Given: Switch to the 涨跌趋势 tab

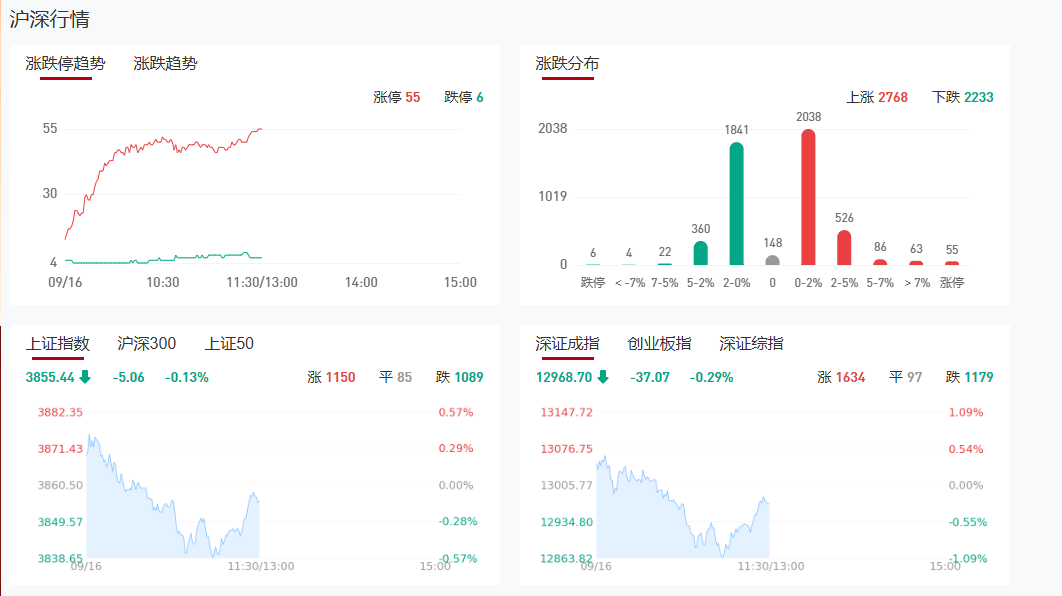Looking at the screenshot, I should tap(165, 64).
